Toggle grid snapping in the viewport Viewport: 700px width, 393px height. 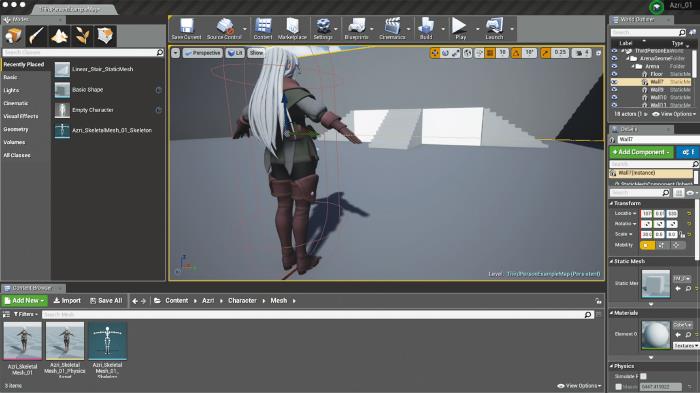[x=490, y=53]
